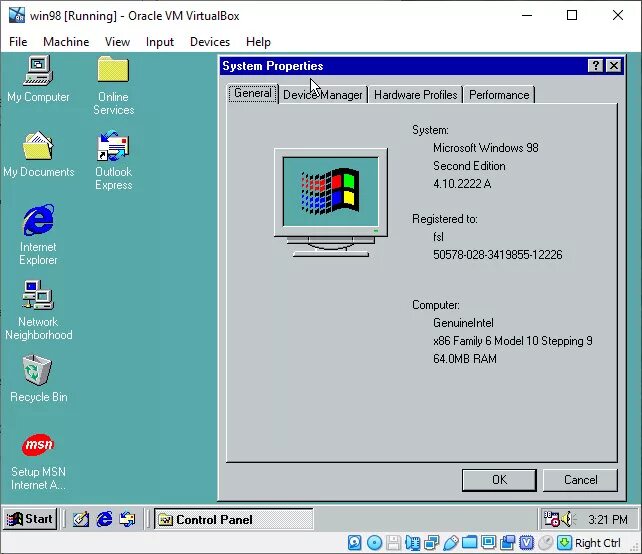This screenshot has height=554, width=642.
Task: Click the "Second Edition" text
Action: point(469,166)
